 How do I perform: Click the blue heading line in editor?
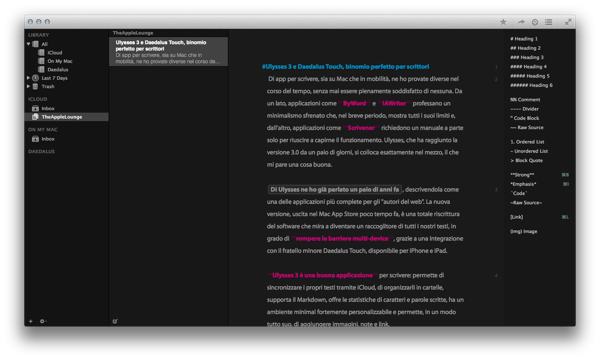[346, 67]
